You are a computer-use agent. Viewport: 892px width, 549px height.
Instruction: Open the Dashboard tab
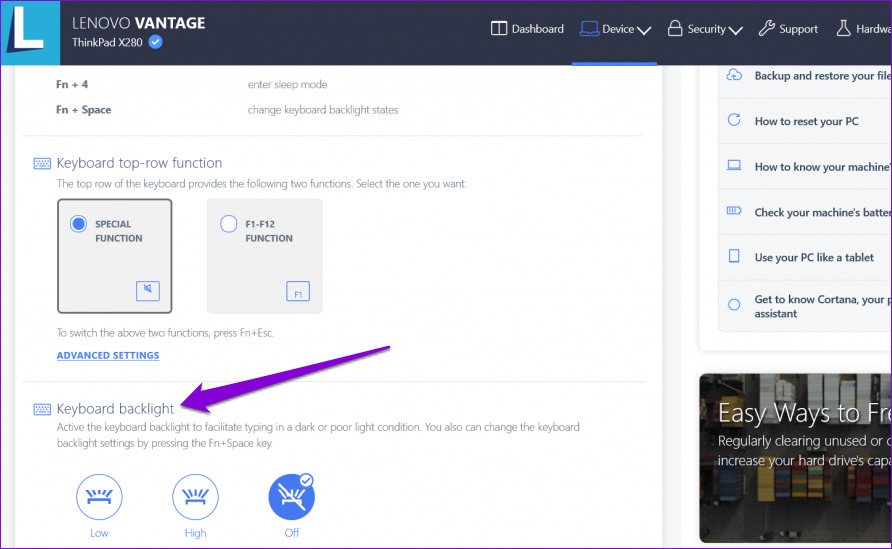527,29
